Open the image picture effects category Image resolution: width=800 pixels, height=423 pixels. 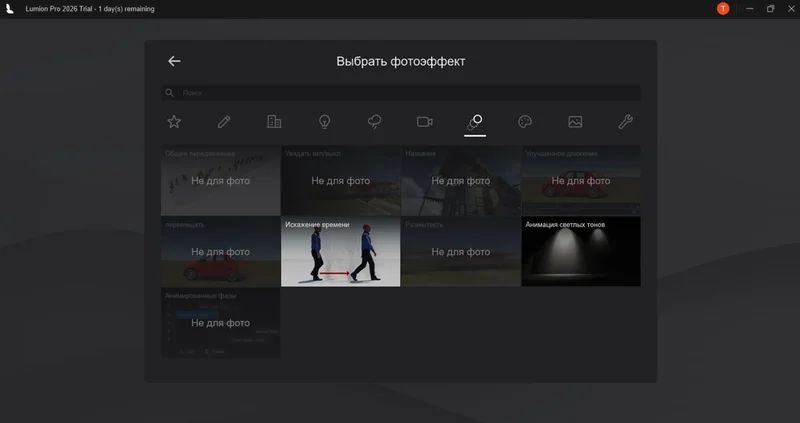click(x=575, y=121)
